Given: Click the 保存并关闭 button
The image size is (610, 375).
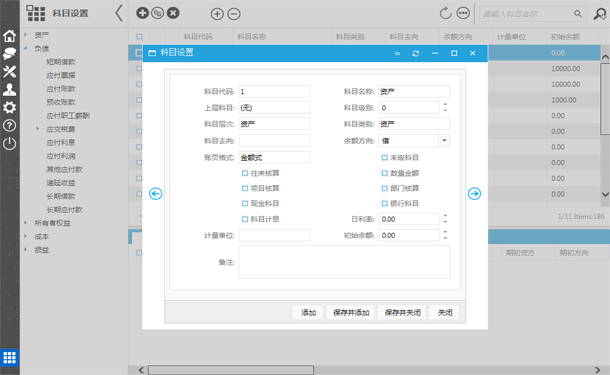Looking at the screenshot, I should 402,312.
